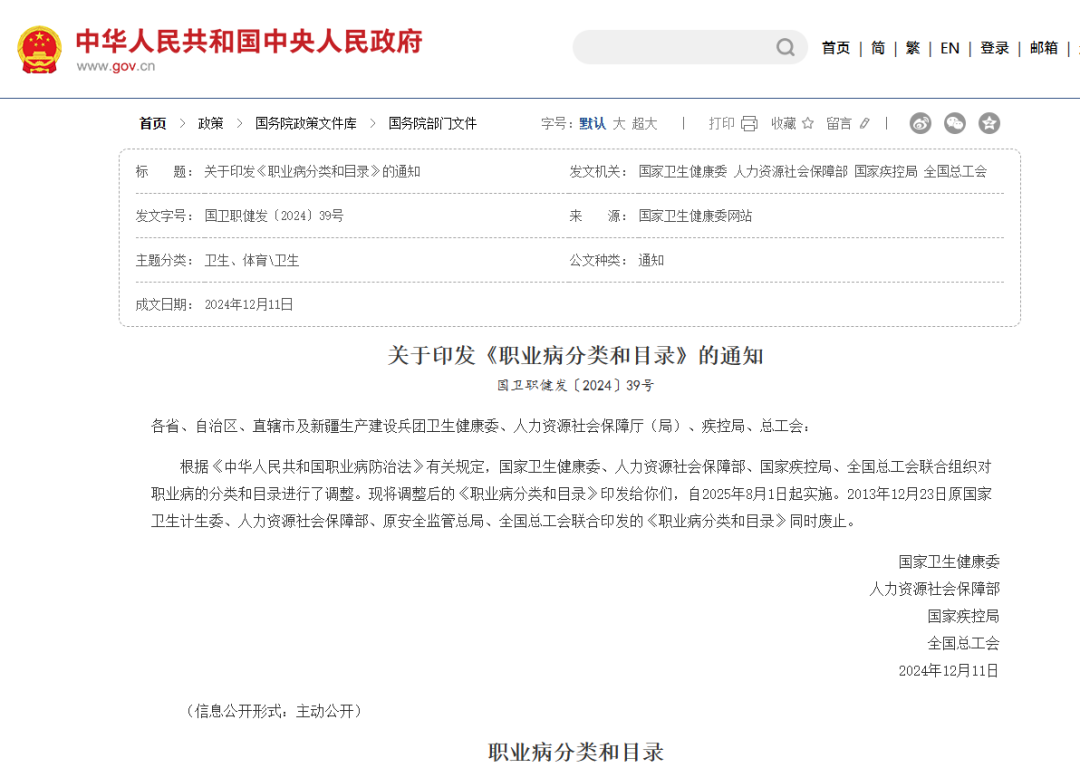This screenshot has width=1080, height=768.
Task: Click the search magnifier icon
Action: (x=785, y=48)
